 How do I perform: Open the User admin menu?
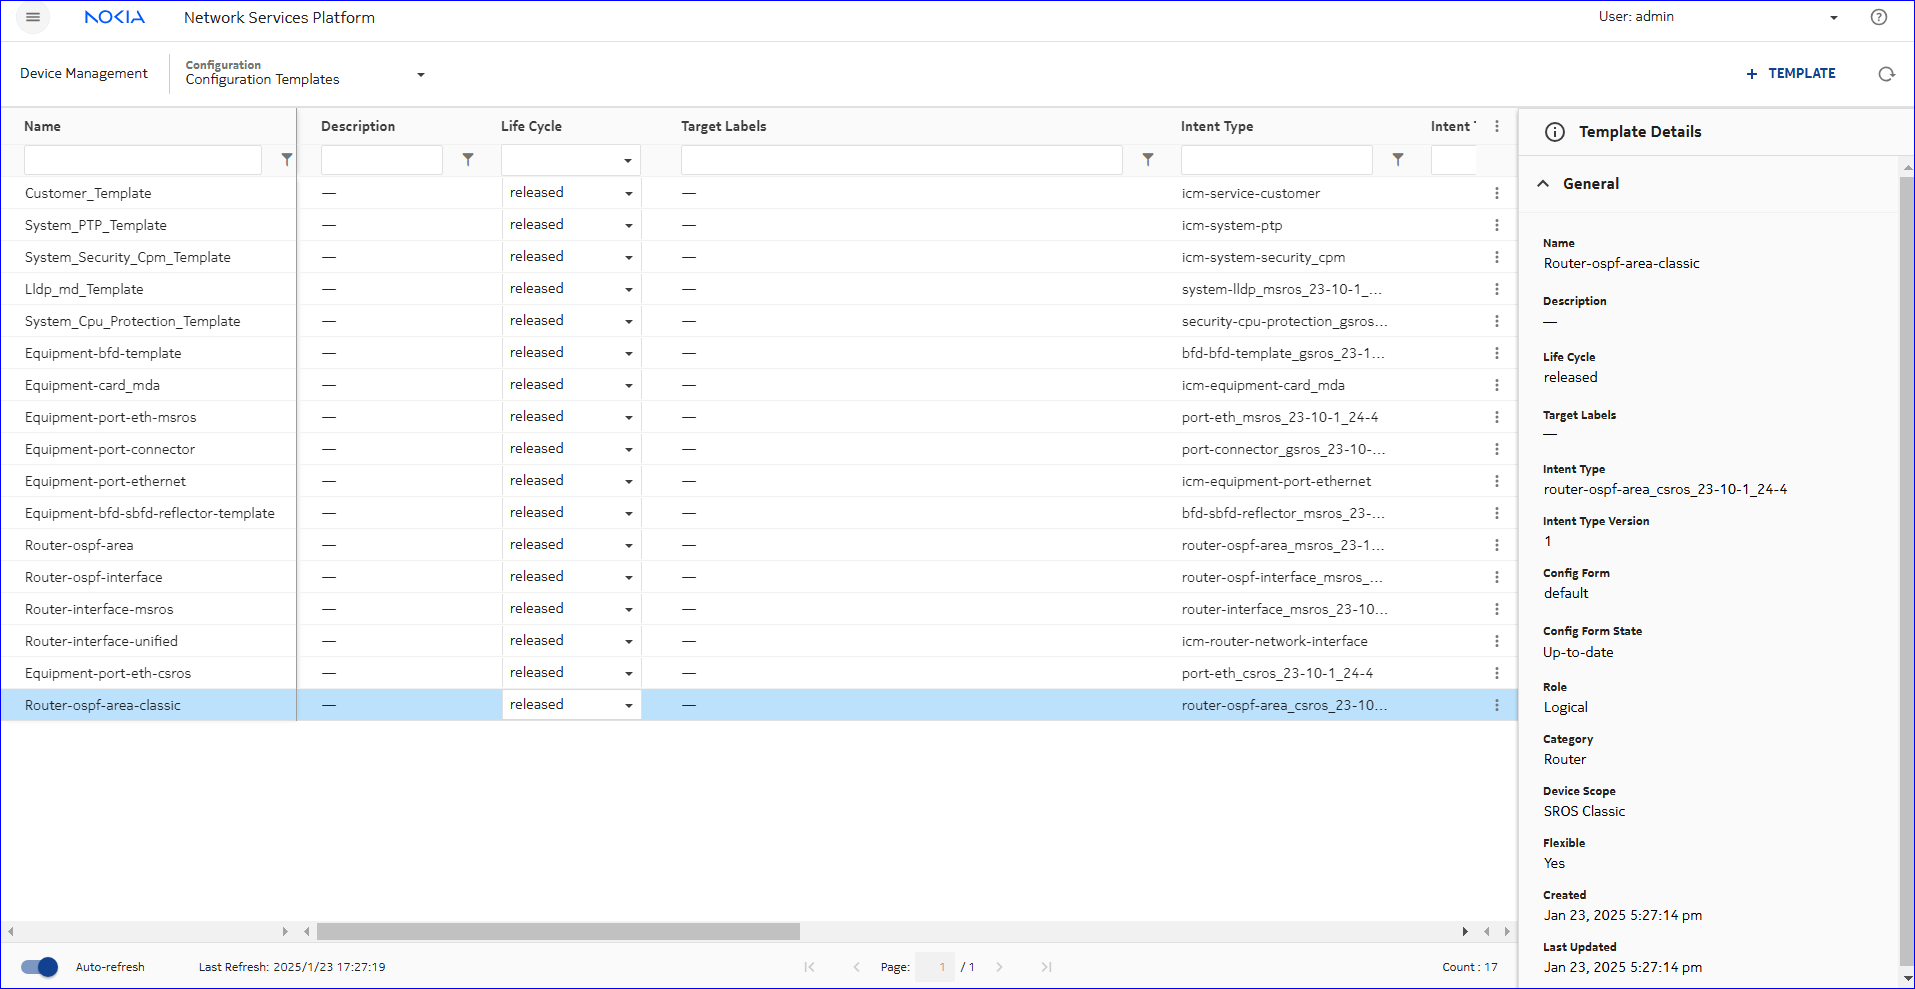(1833, 18)
